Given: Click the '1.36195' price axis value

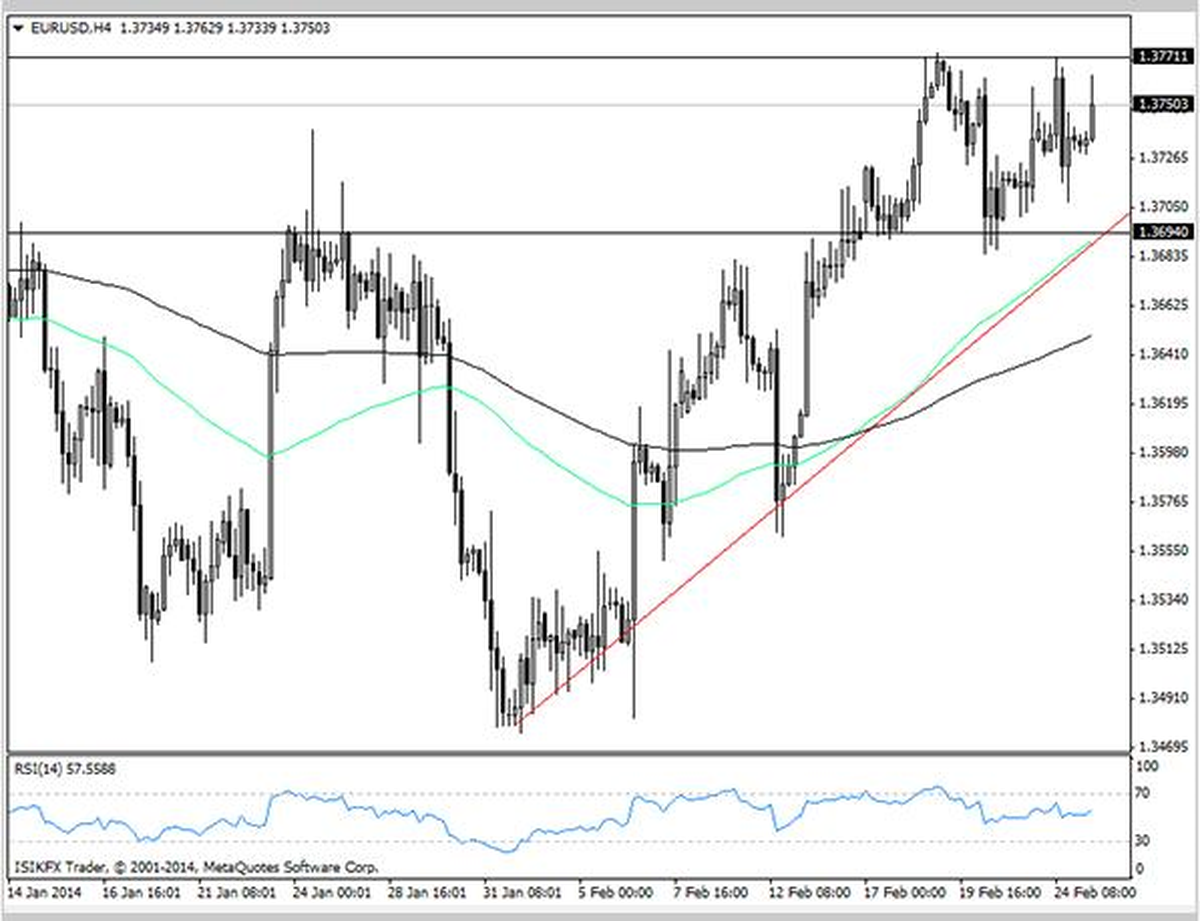Looking at the screenshot, I should (1164, 403).
